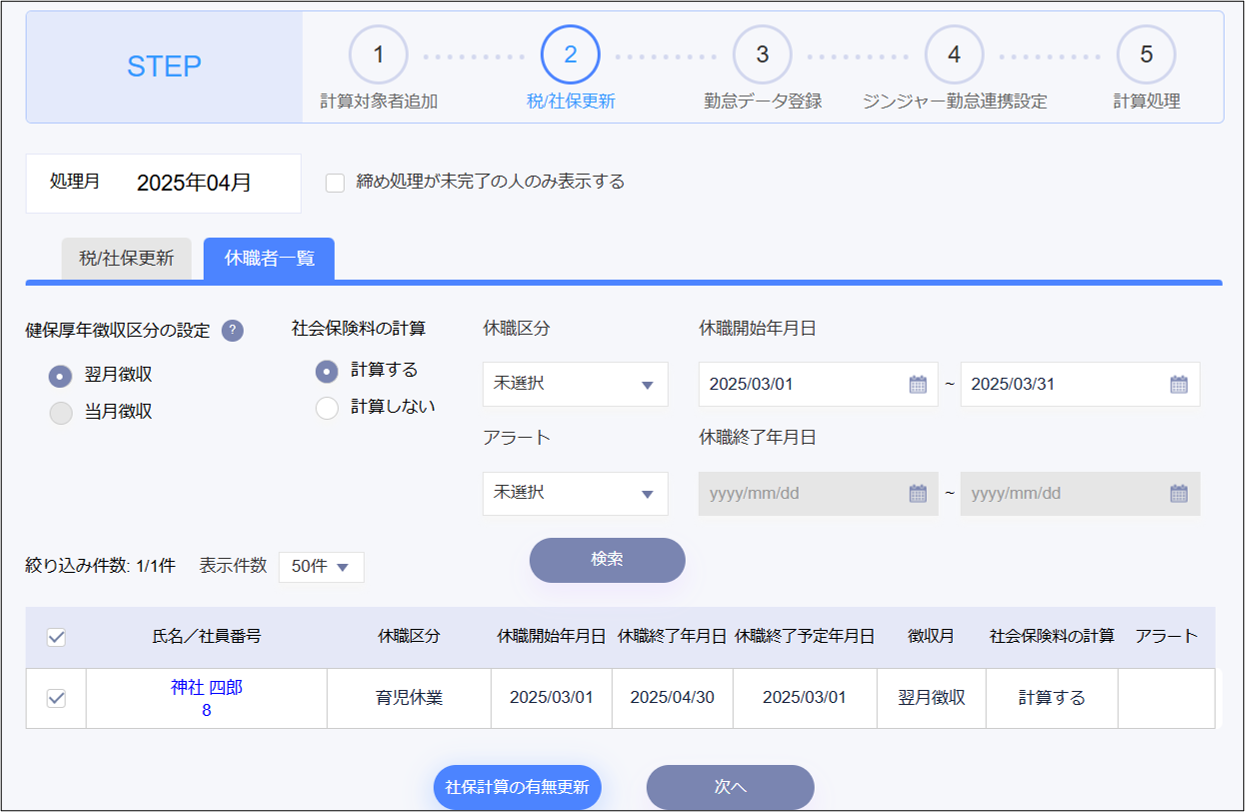Open the 休職区分 dropdown

[x=575, y=384]
